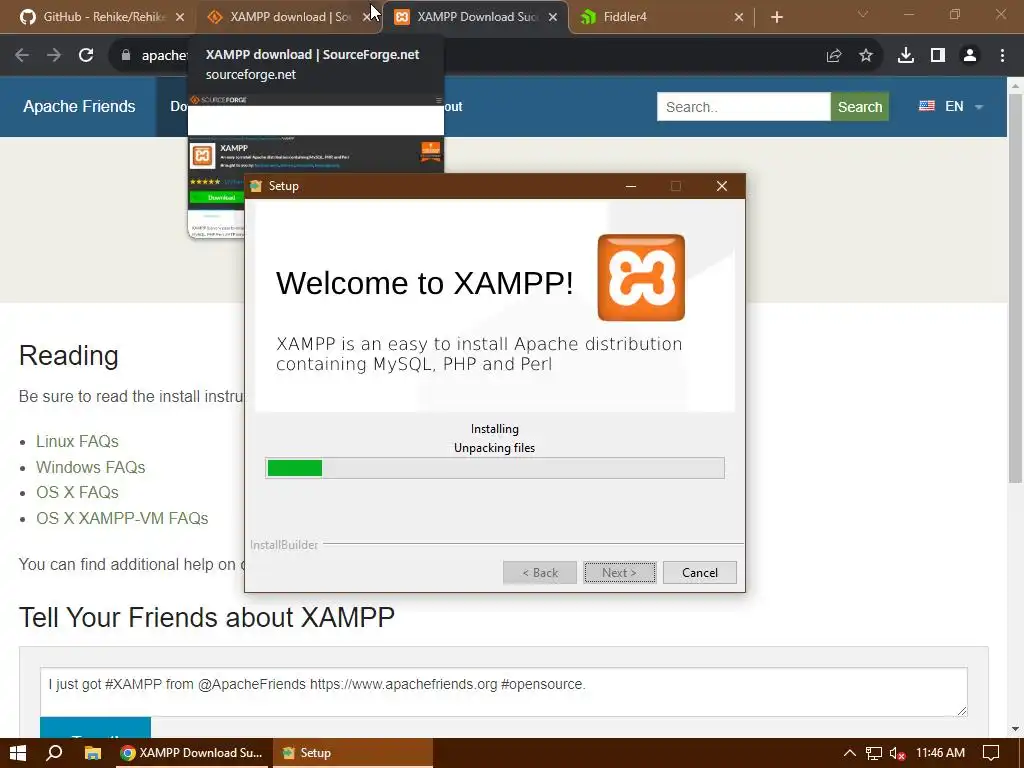Open the notification center icon
This screenshot has height=768, width=1024.
click(x=991, y=753)
